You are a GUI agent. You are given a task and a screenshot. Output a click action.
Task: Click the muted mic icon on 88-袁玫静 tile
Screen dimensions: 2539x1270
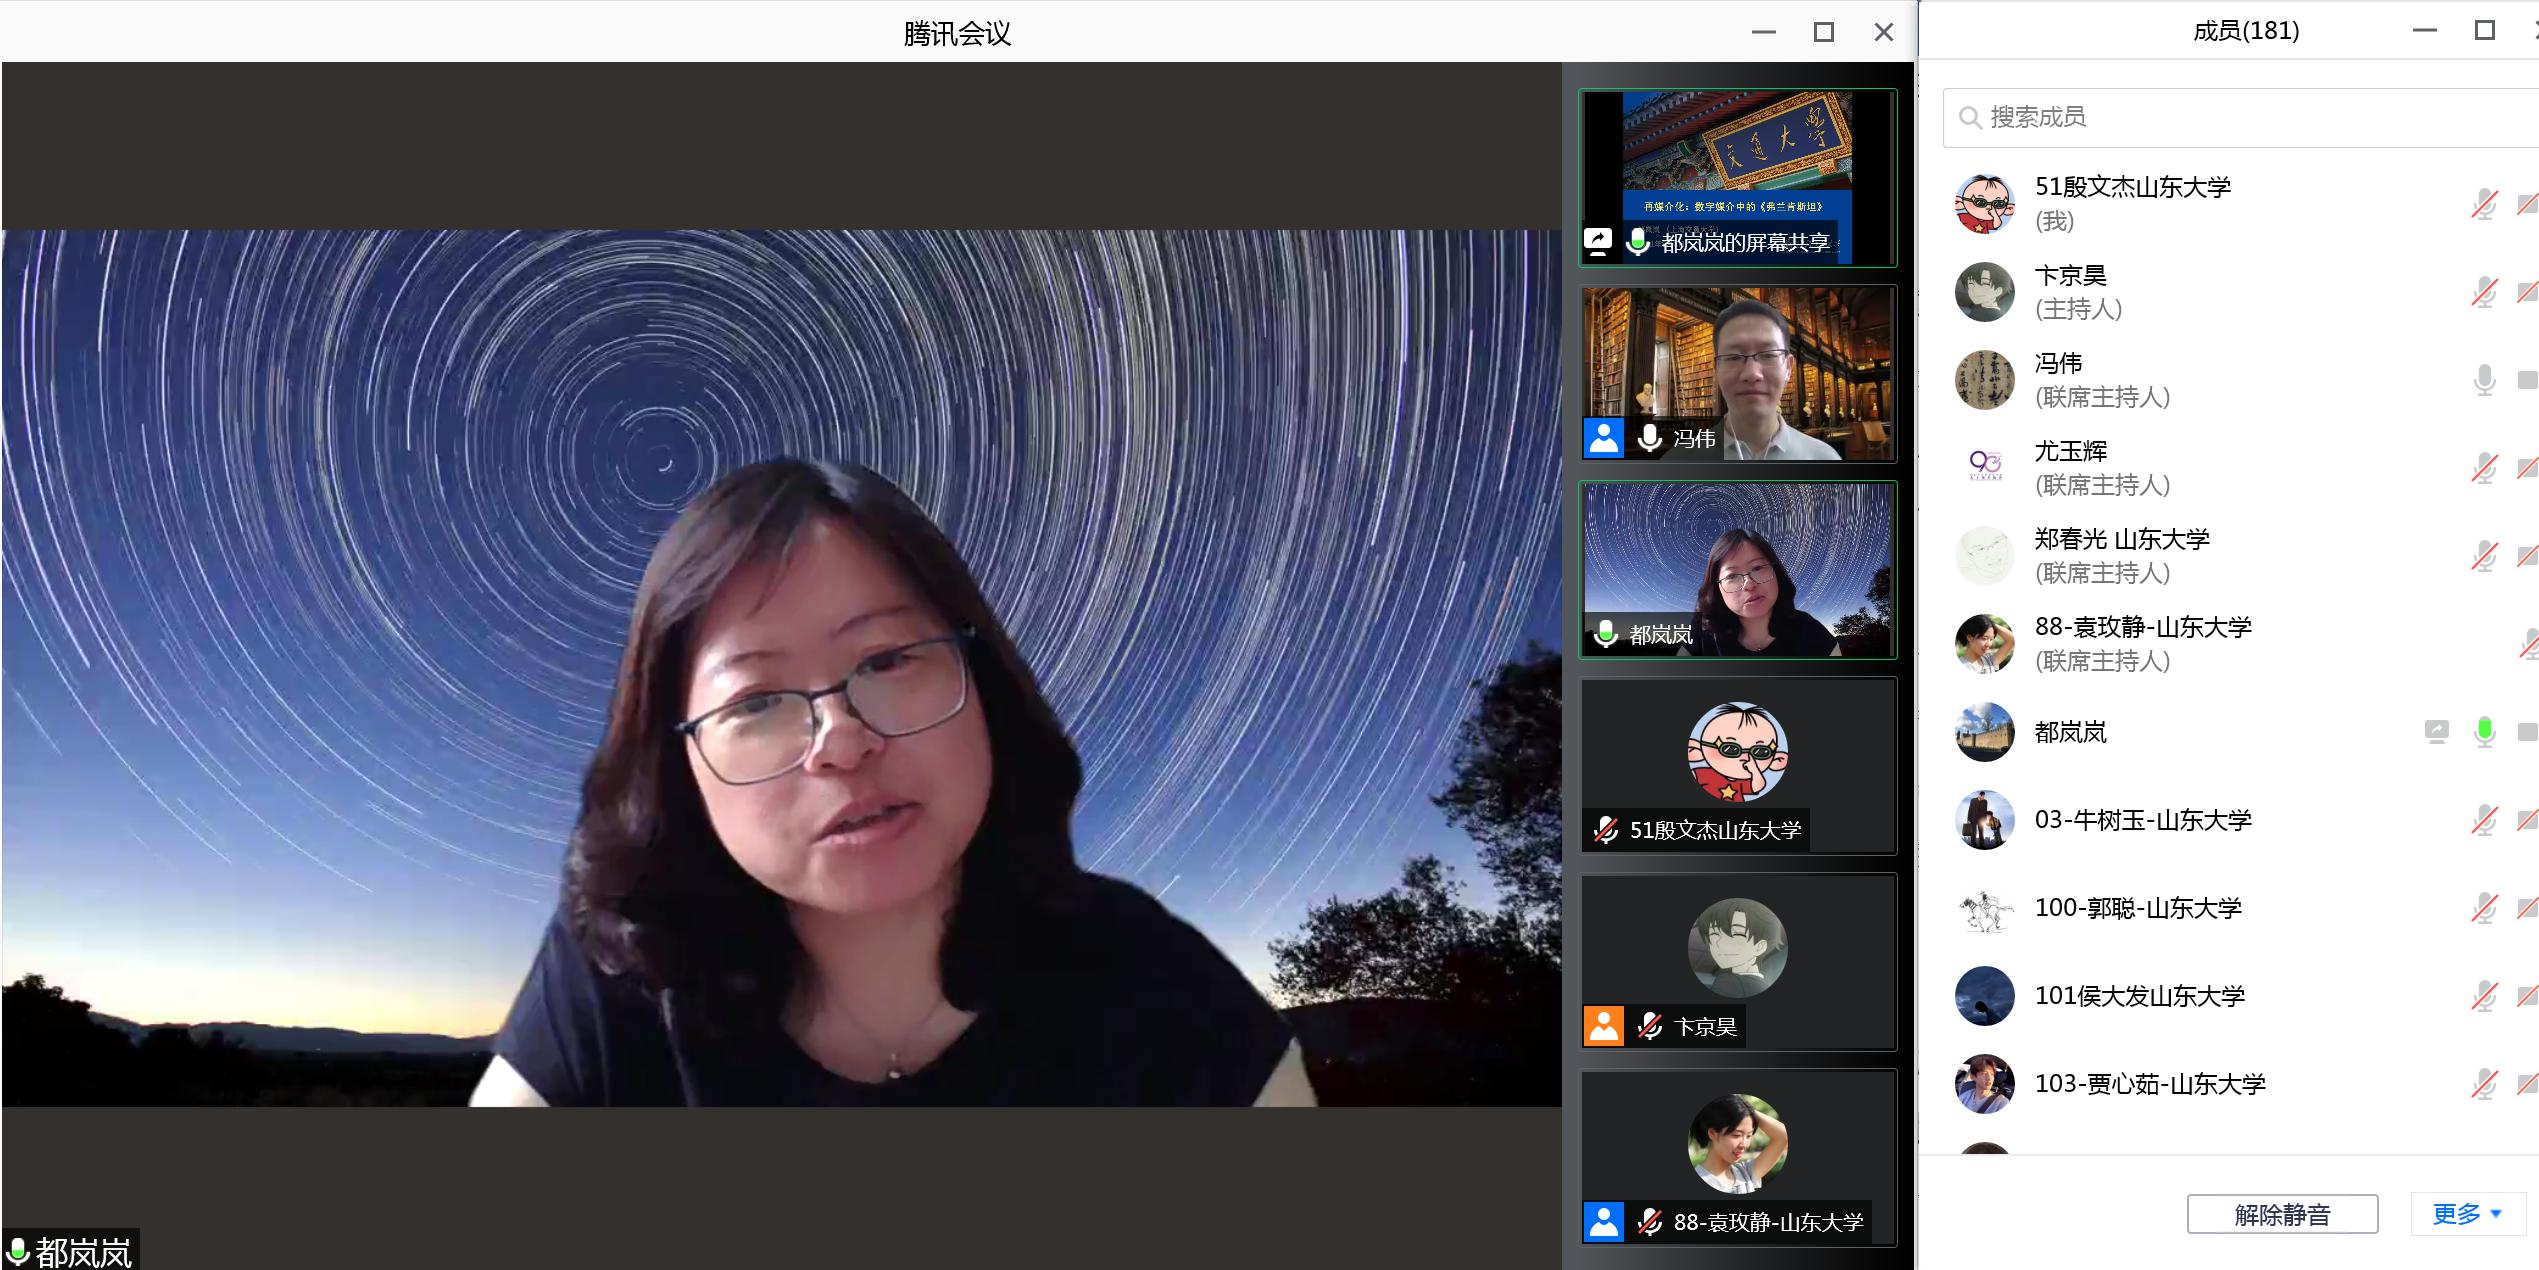pyautogui.click(x=1650, y=1222)
